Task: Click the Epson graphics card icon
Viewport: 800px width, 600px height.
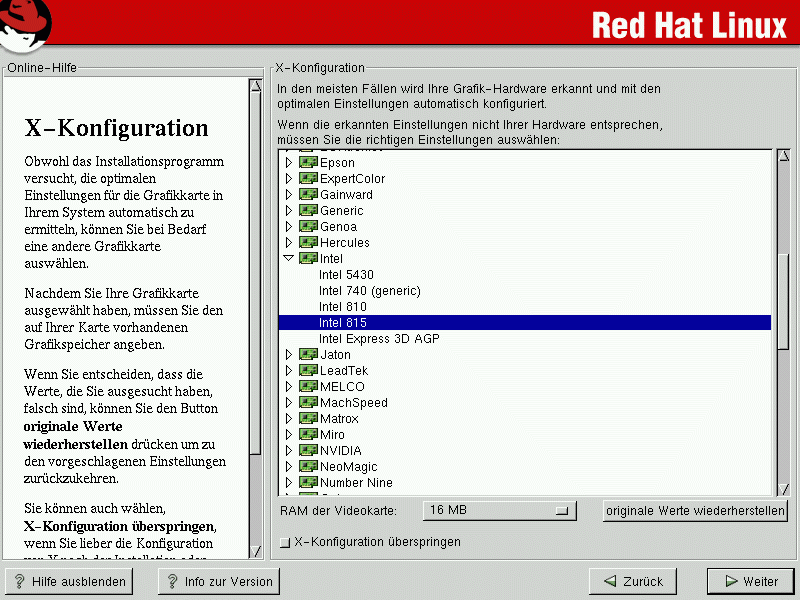Action: coord(308,163)
